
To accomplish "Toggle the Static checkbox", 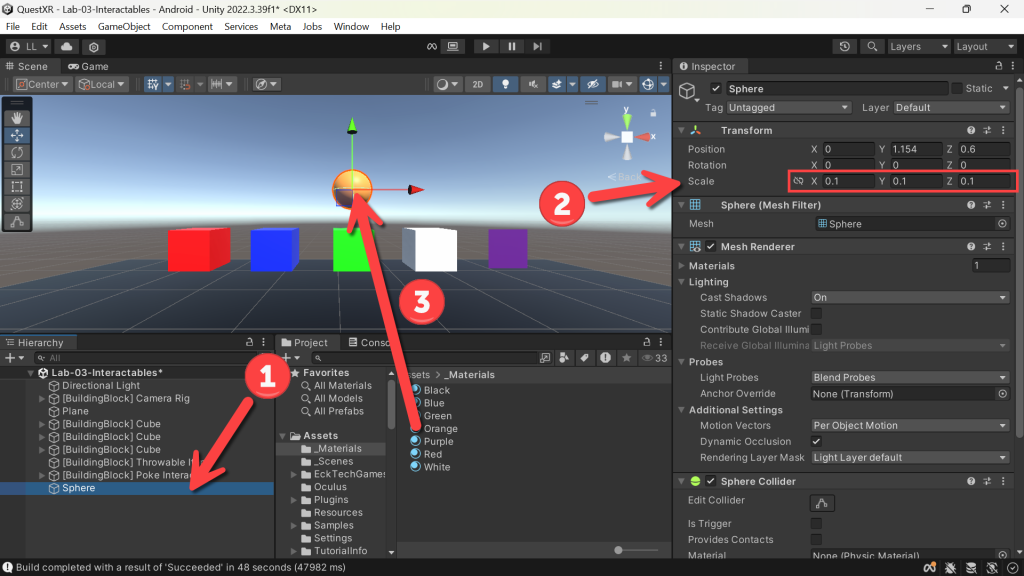I will coord(957,88).
